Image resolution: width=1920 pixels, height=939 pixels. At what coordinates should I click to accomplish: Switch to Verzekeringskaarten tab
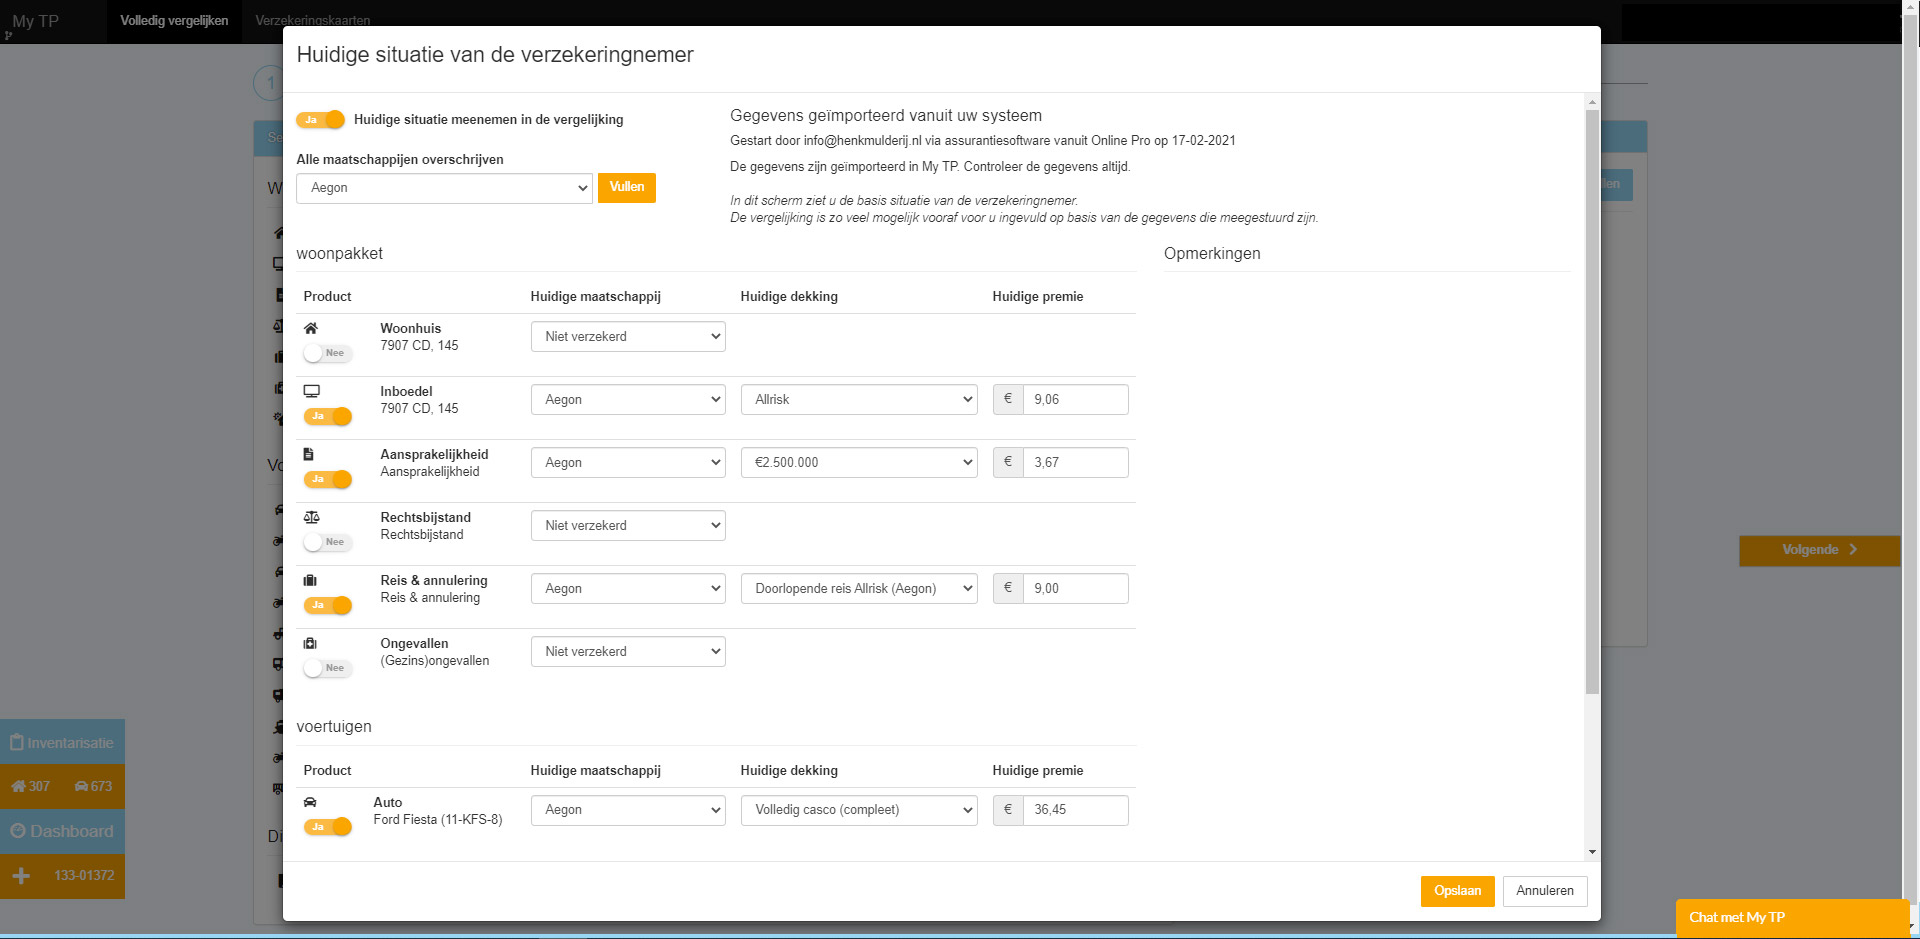313,21
